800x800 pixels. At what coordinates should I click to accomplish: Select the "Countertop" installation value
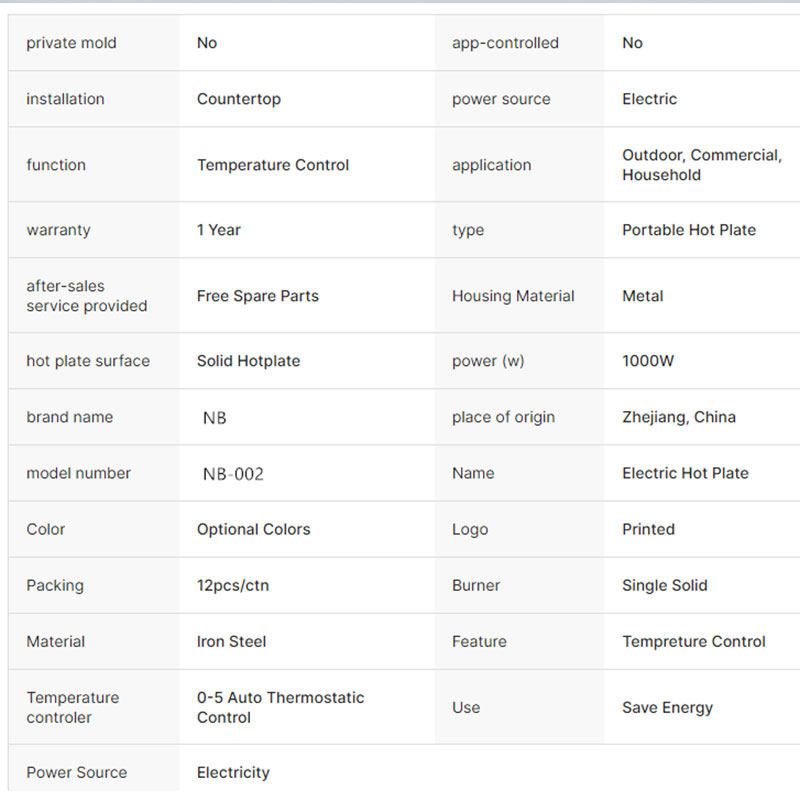(239, 99)
